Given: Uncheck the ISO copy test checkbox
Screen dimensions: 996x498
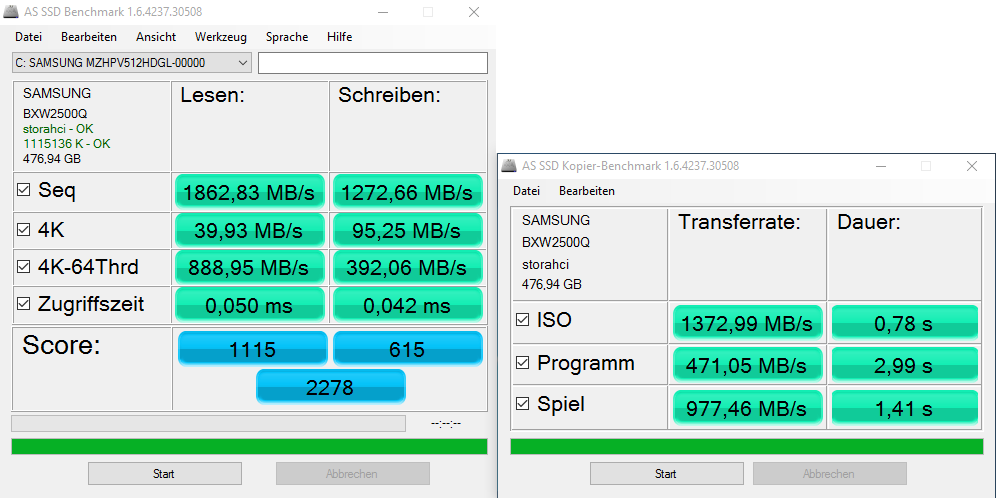Looking at the screenshot, I should [522, 320].
